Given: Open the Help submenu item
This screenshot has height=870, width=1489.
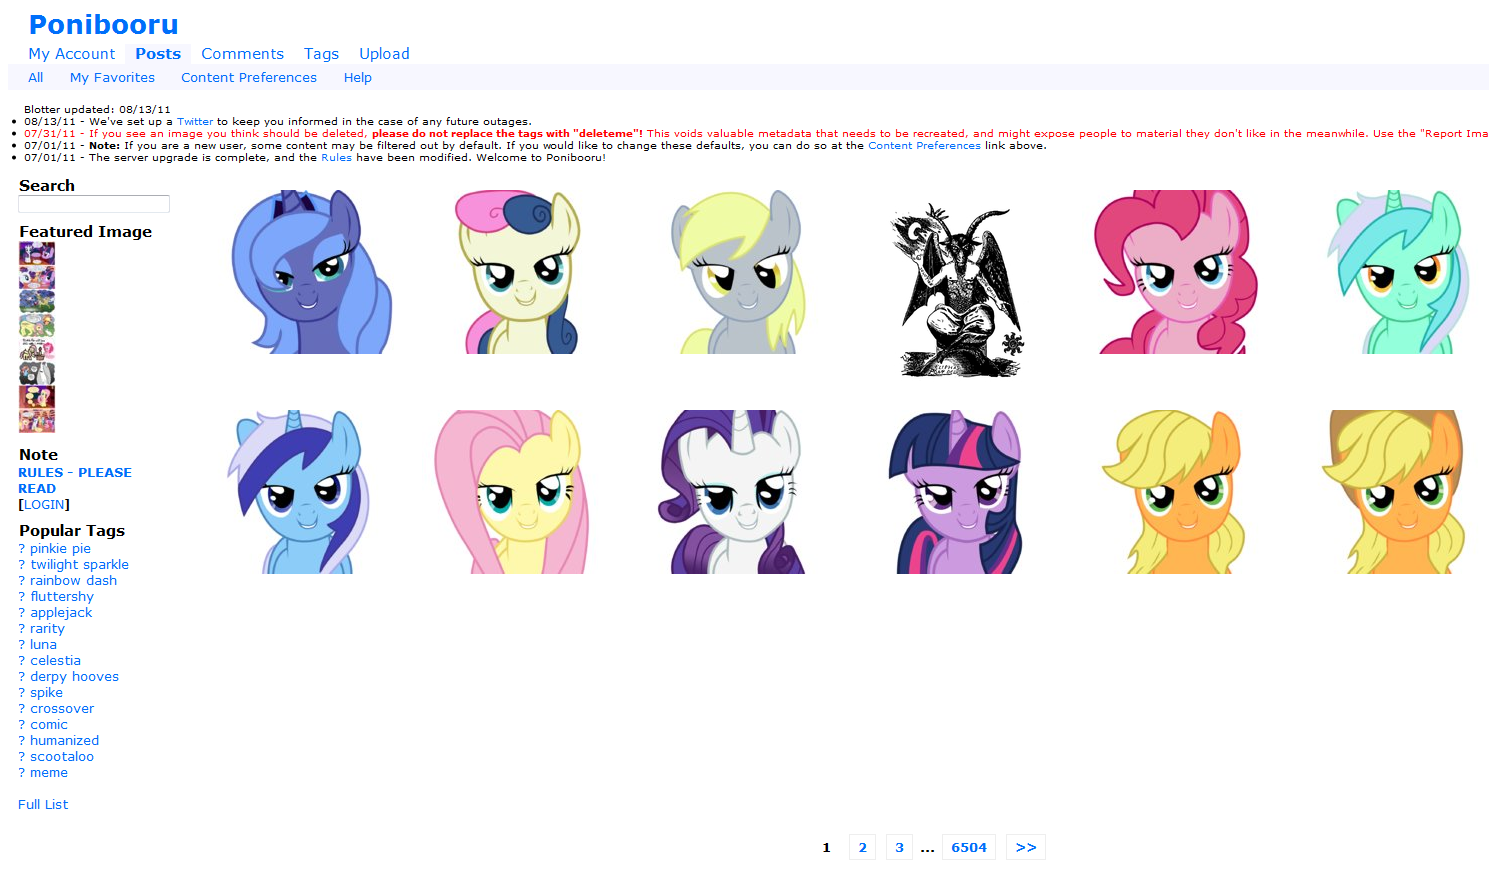Looking at the screenshot, I should [x=358, y=77].
